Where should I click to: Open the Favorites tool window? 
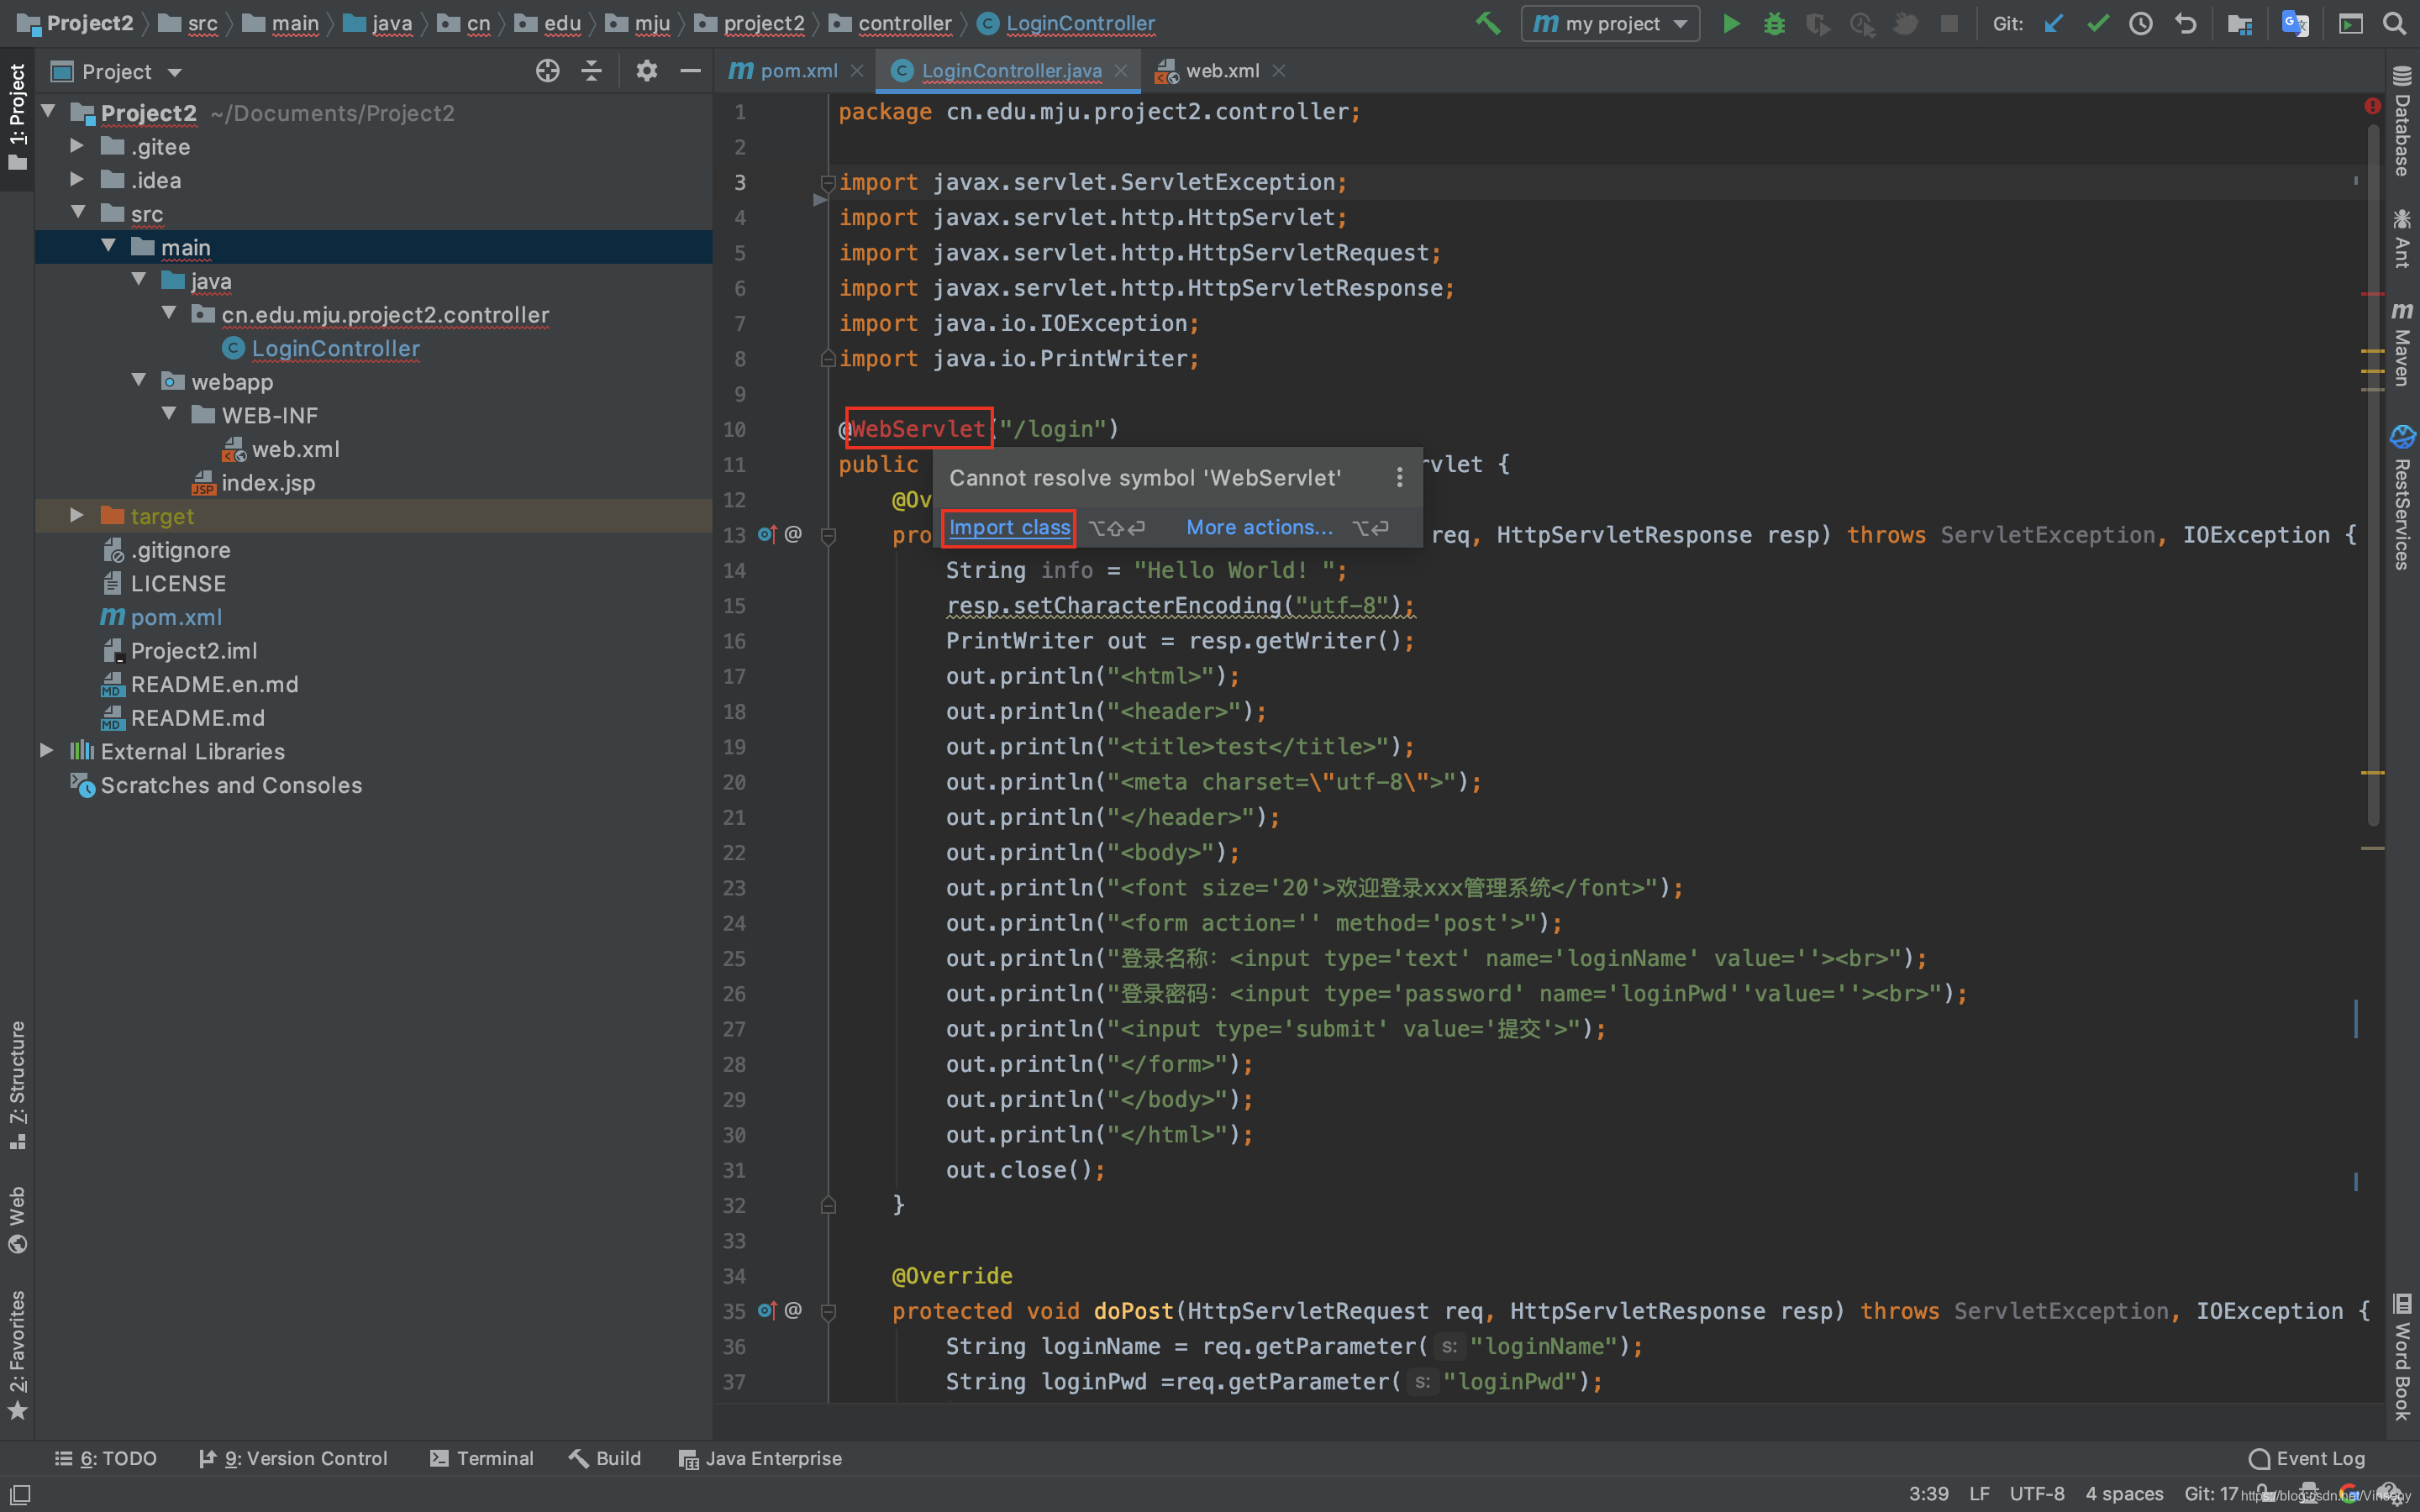(17, 1355)
